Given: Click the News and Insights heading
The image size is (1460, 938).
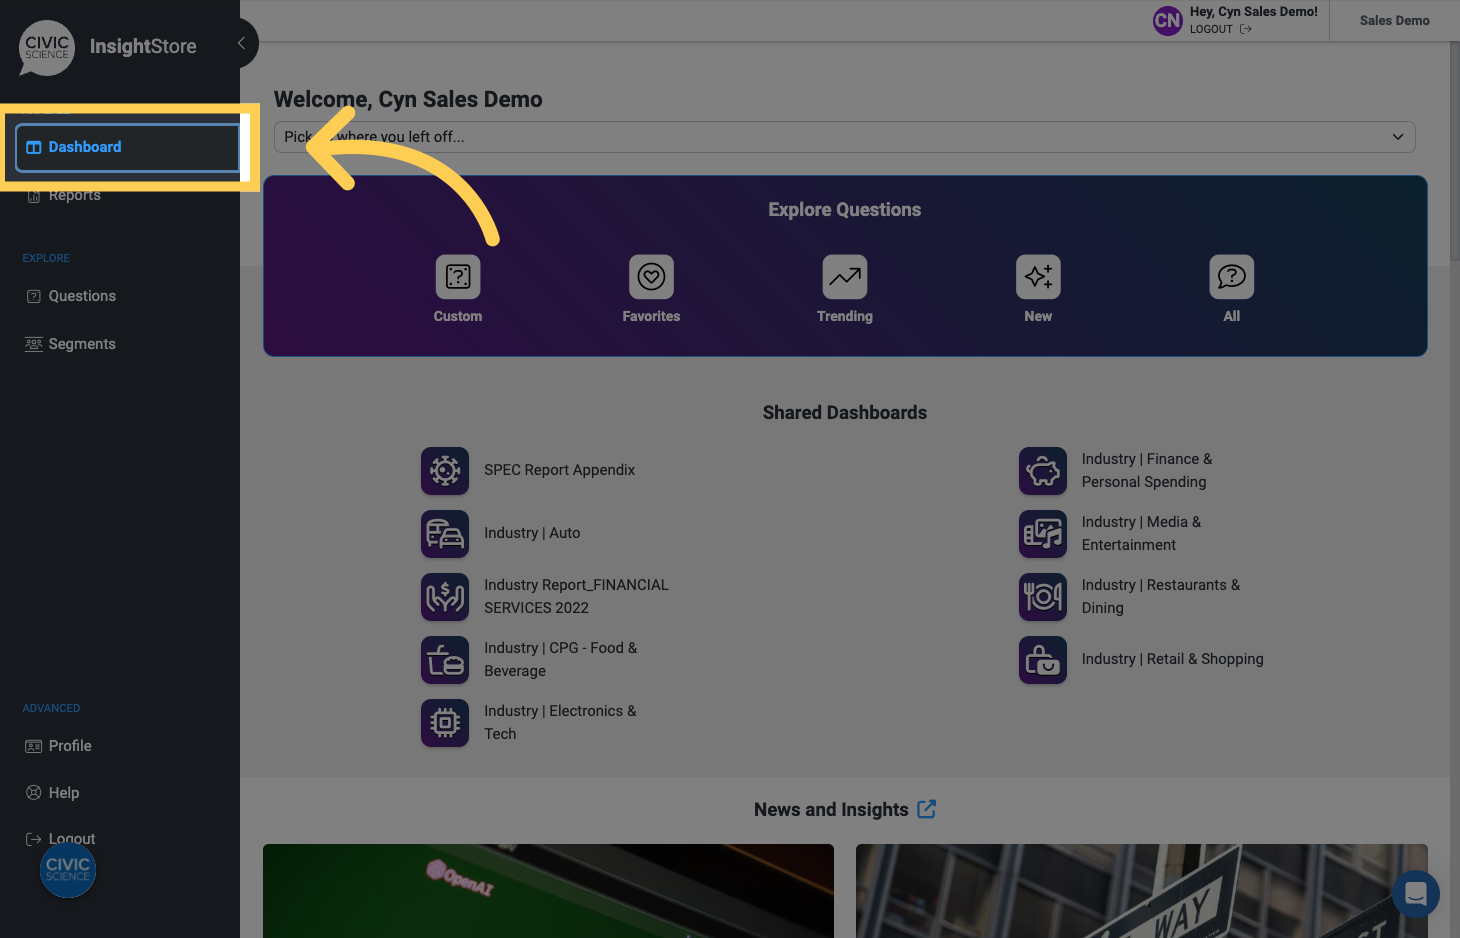Looking at the screenshot, I should [x=831, y=810].
